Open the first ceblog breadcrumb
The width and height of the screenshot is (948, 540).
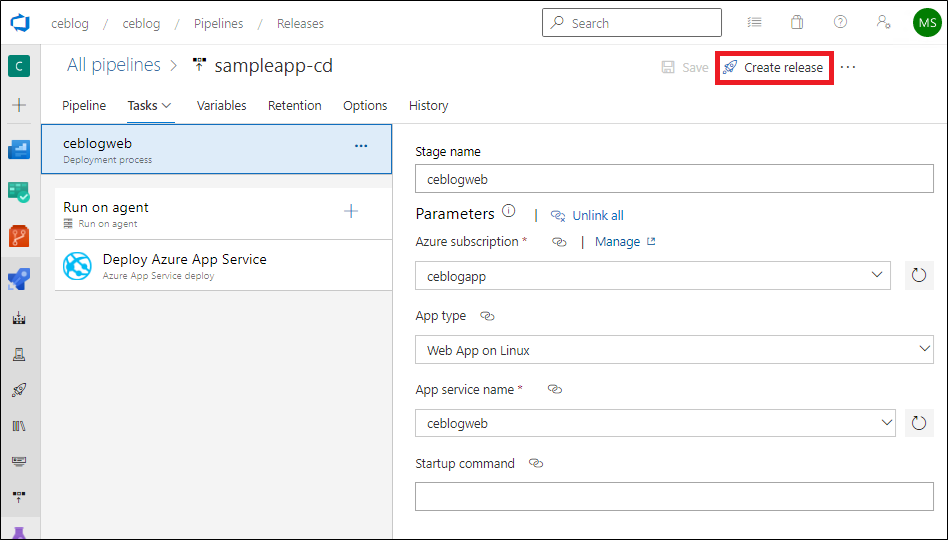[x=70, y=24]
